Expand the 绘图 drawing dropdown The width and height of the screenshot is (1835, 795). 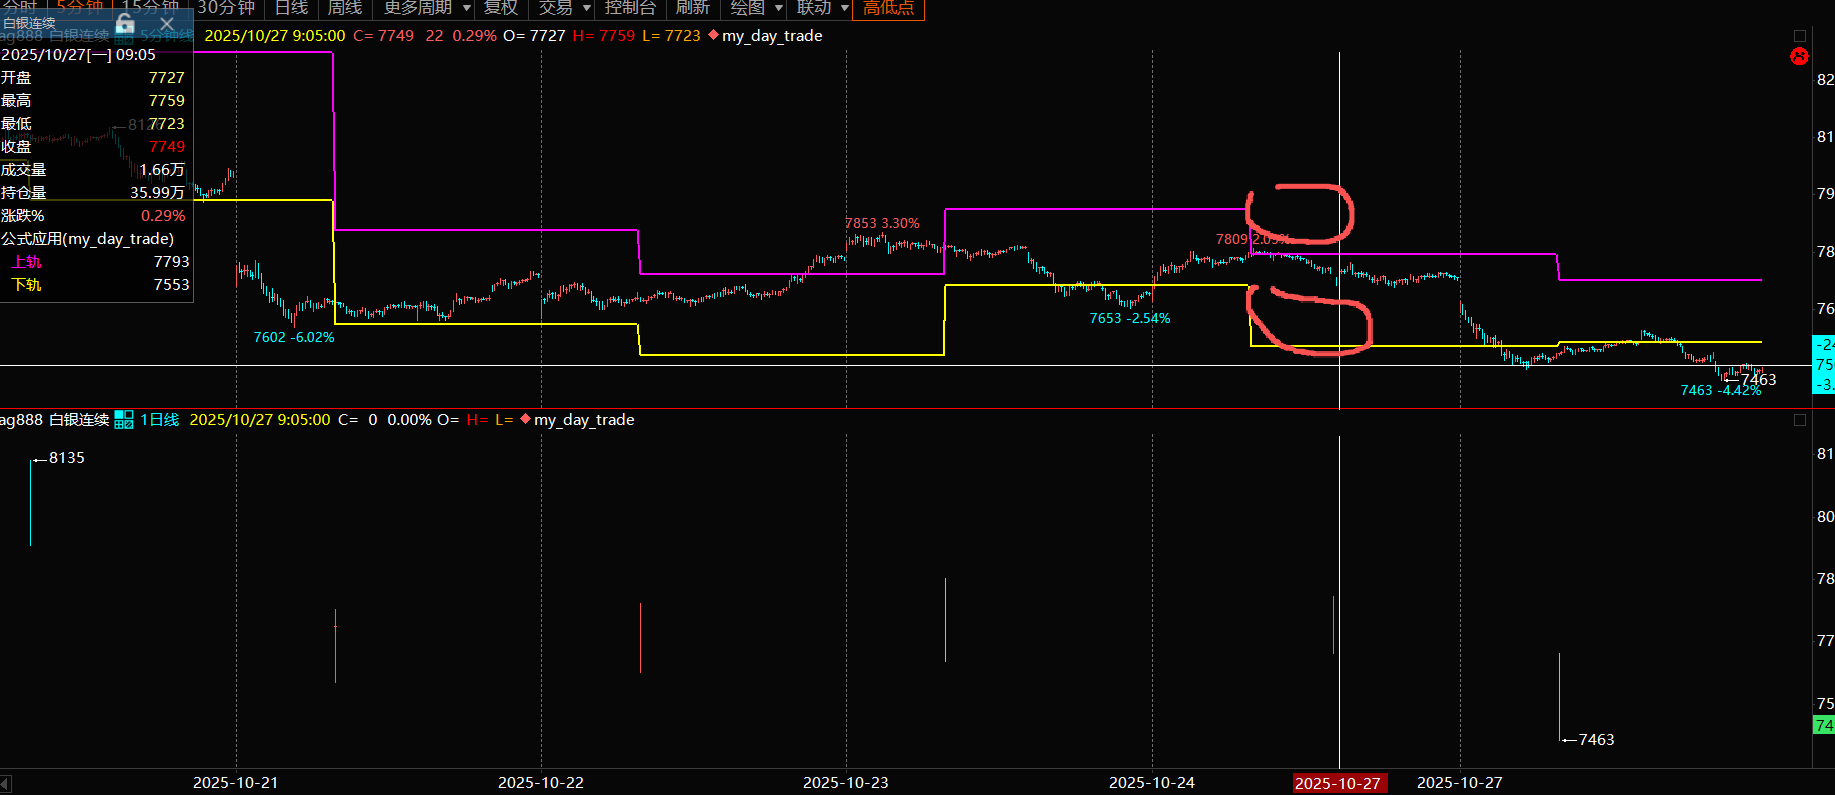click(x=779, y=8)
